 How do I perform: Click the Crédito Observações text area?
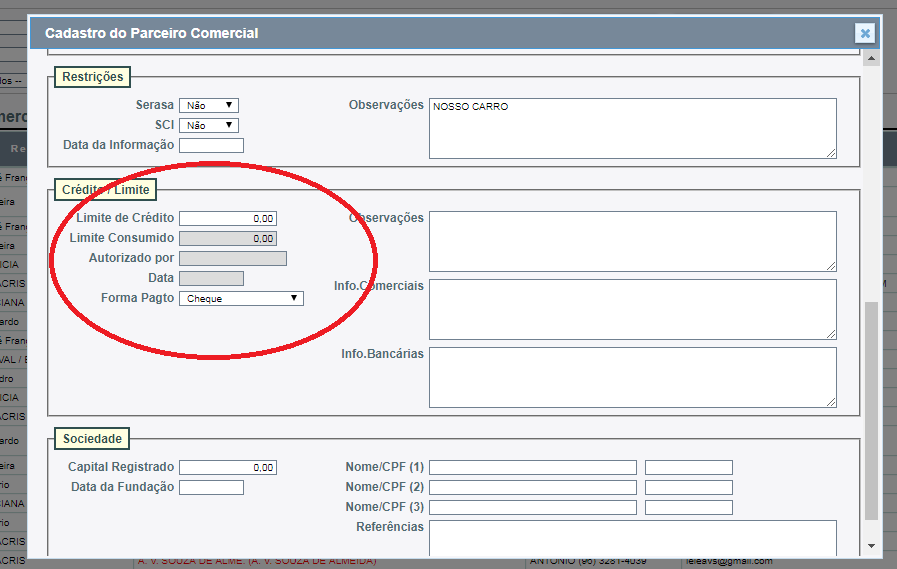point(632,241)
